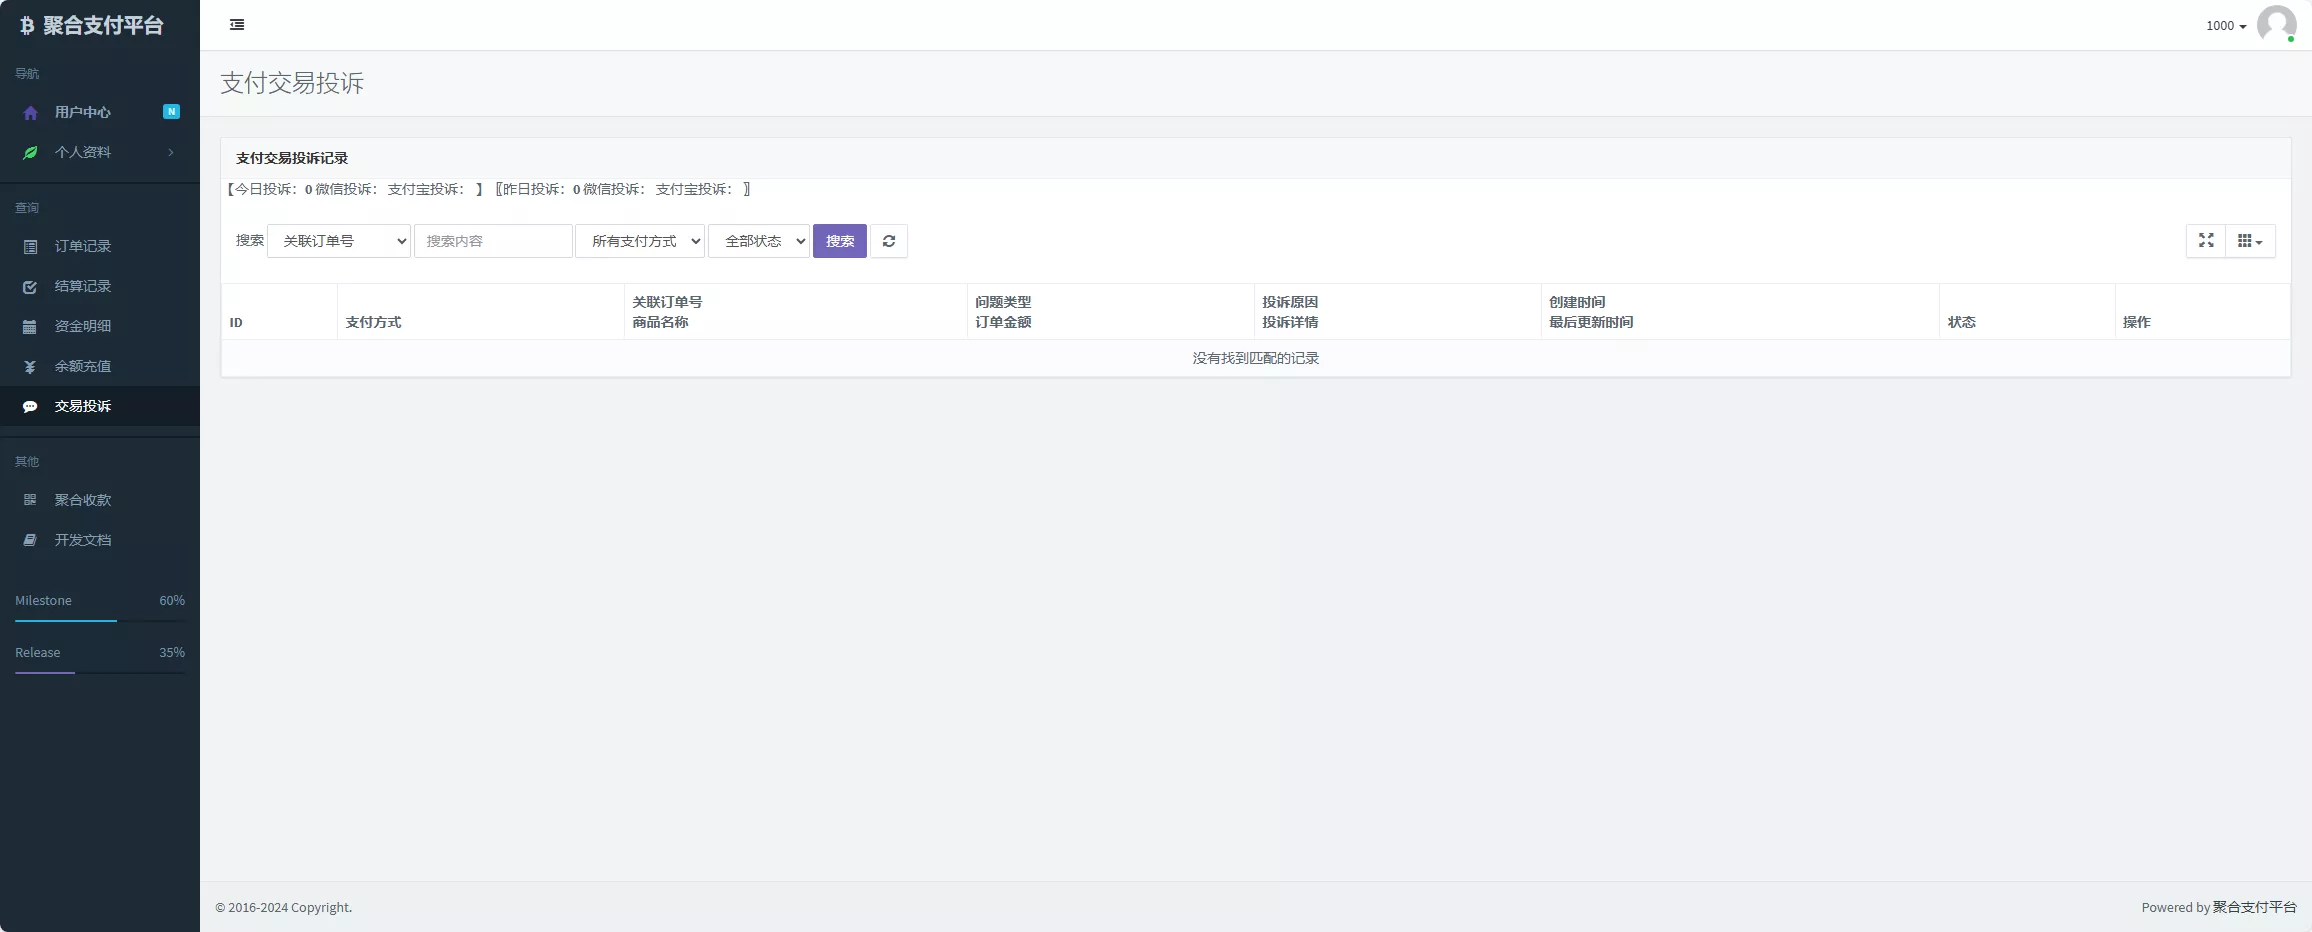Image resolution: width=2312 pixels, height=932 pixels.
Task: Click the 关联订单号 column header
Action: click(667, 302)
